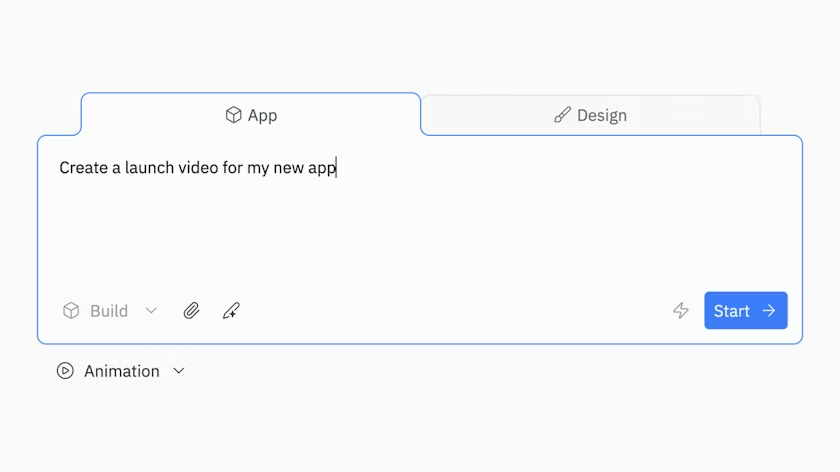840x472 pixels.
Task: Switch to the Design tab
Action: (590, 115)
